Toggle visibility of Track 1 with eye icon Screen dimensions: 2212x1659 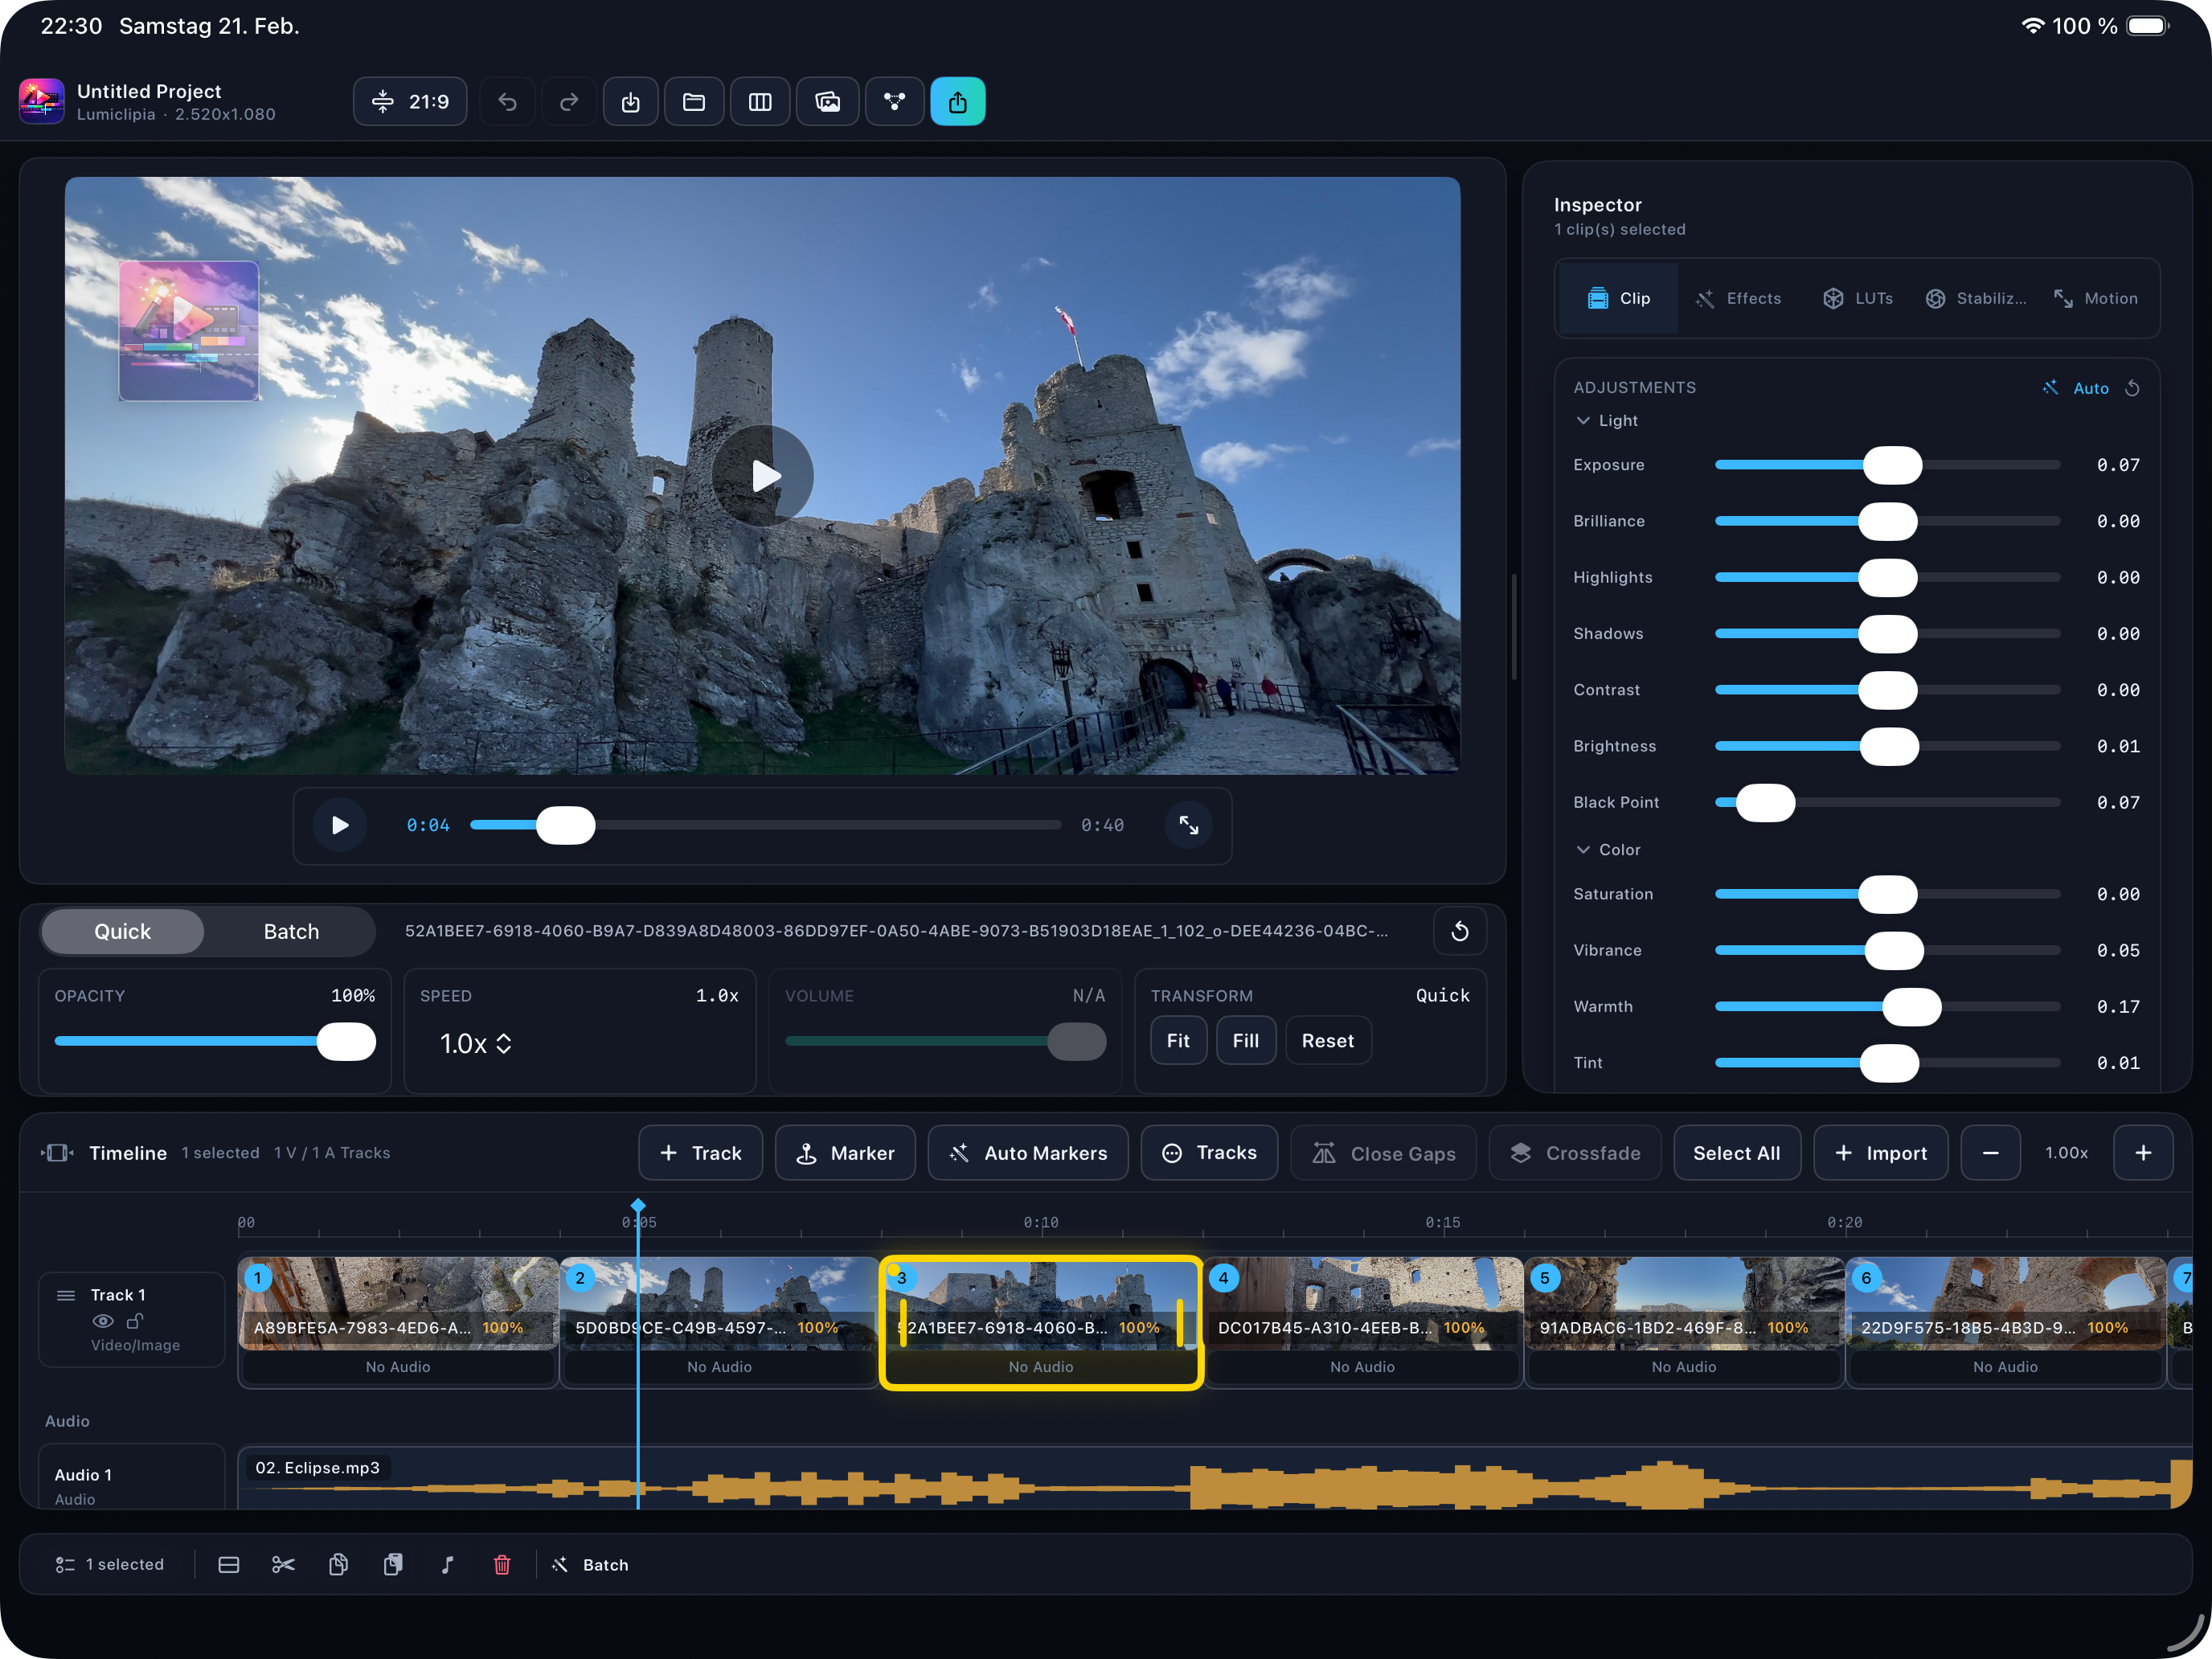[103, 1321]
